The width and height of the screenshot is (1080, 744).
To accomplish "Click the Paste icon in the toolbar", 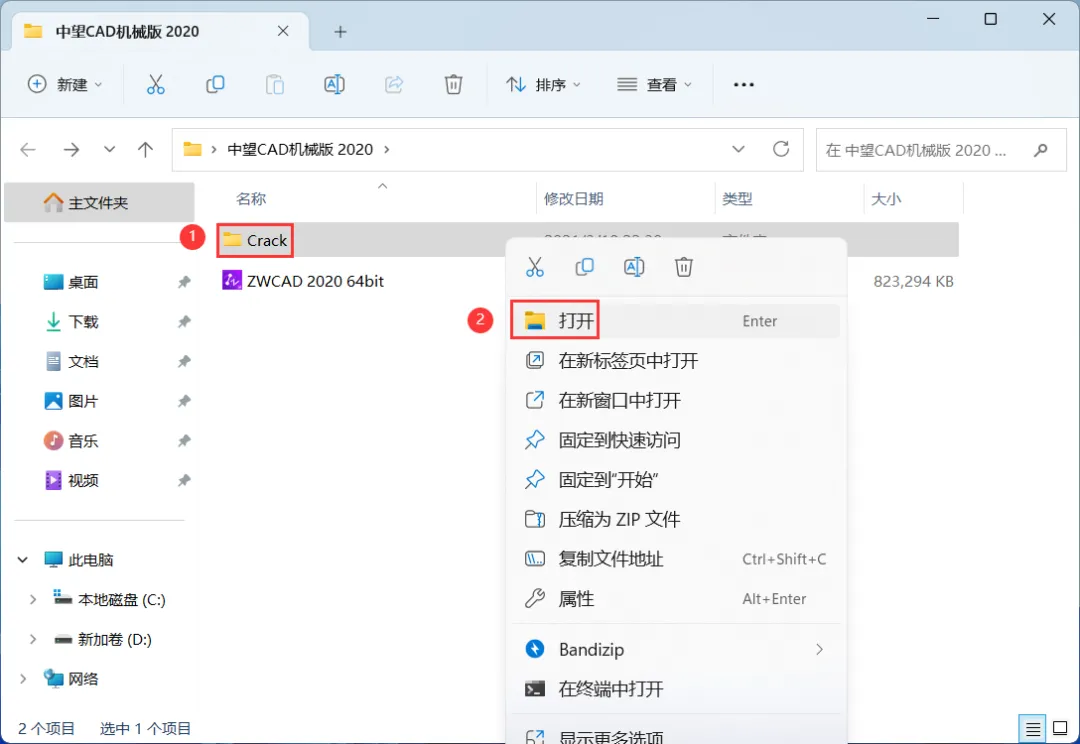I will (x=275, y=85).
